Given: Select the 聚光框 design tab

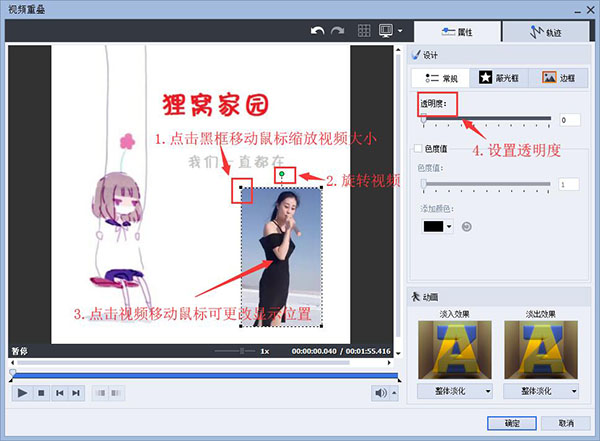Looking at the screenshot, I should pos(499,78).
